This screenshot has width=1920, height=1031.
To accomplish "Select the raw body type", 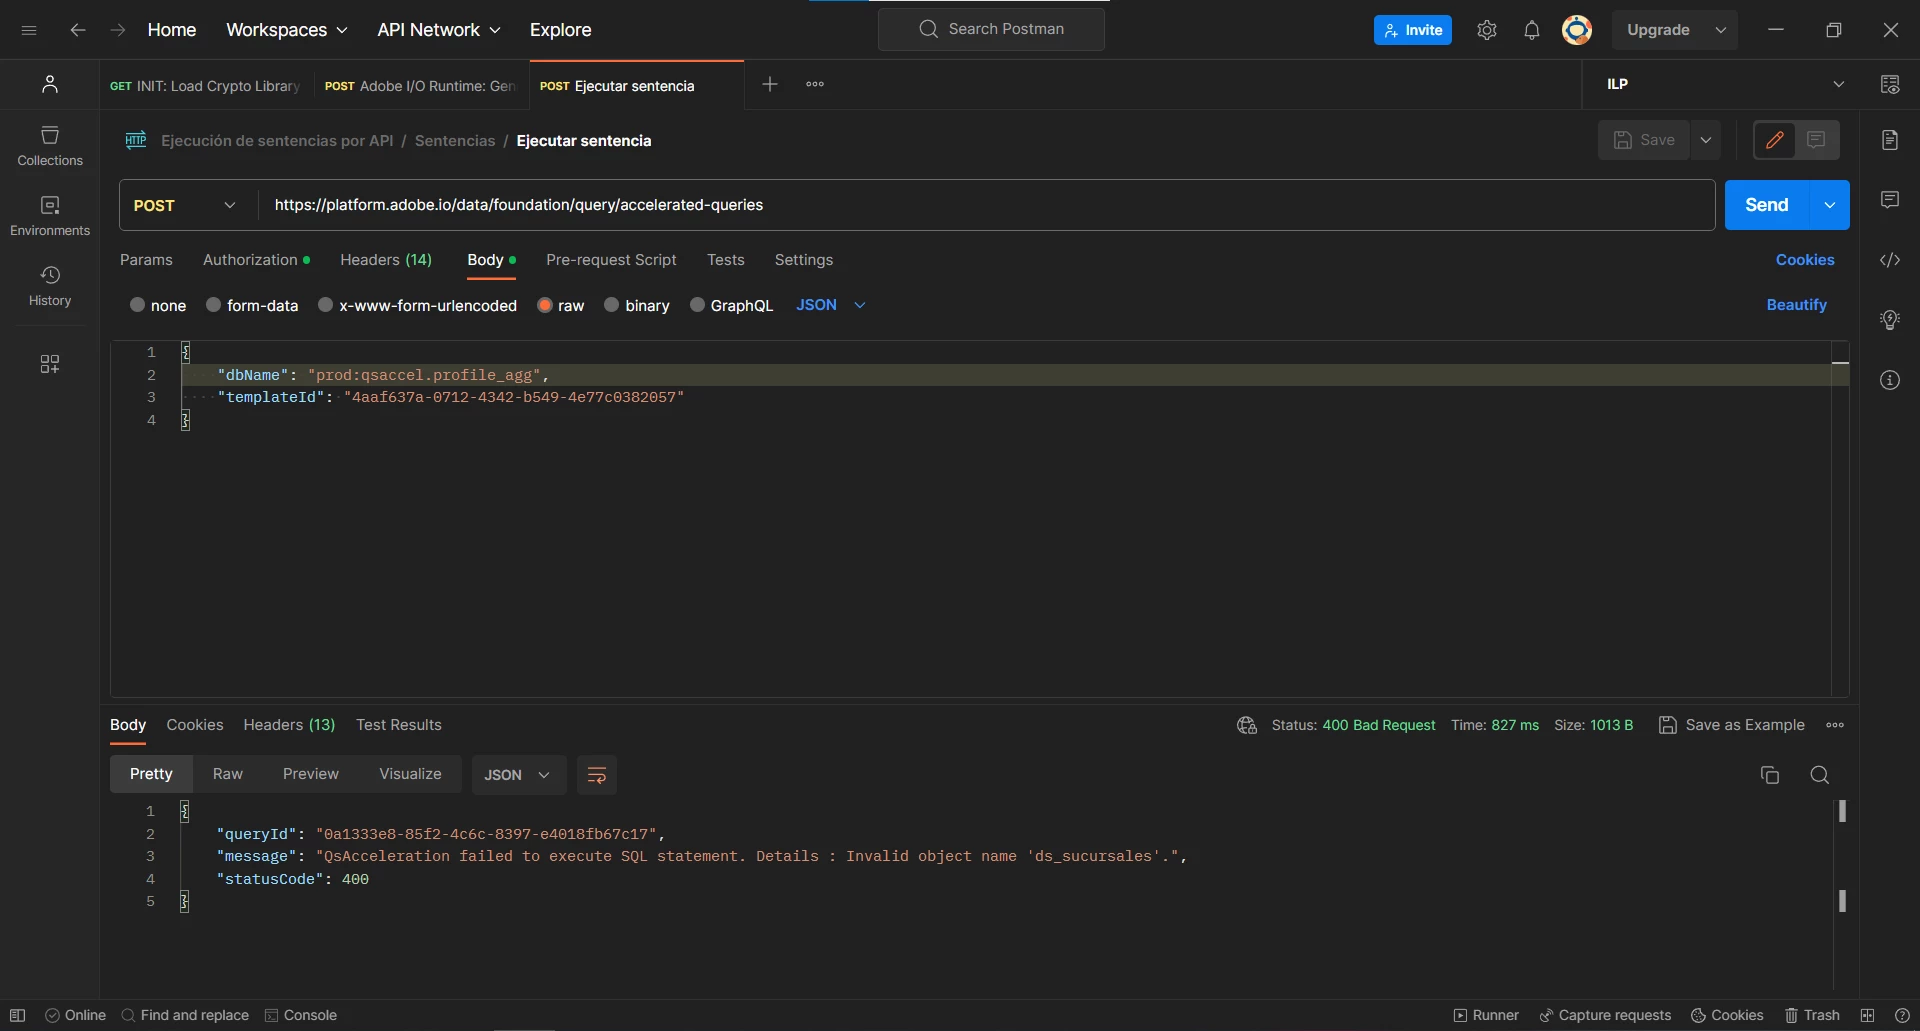I will pyautogui.click(x=561, y=305).
